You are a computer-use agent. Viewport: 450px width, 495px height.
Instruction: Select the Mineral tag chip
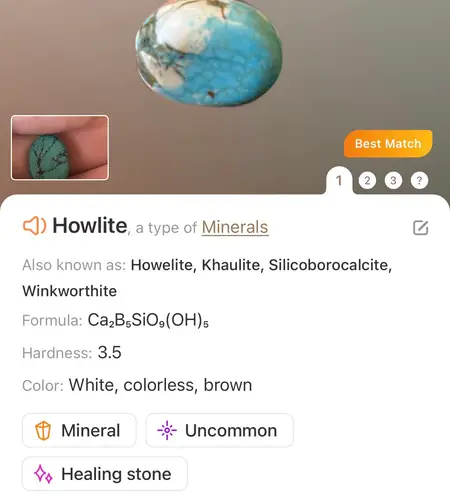(x=79, y=430)
